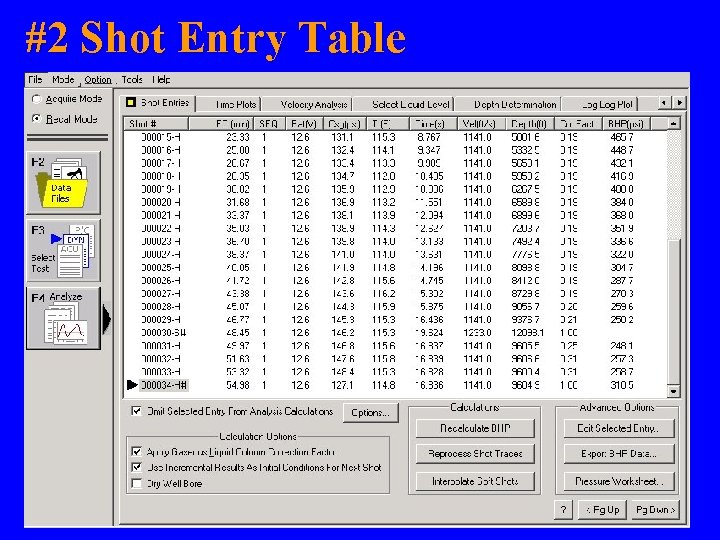Viewport: 720px width, 540px height.
Task: Click the depth value 12093.1
Action: tap(527, 332)
